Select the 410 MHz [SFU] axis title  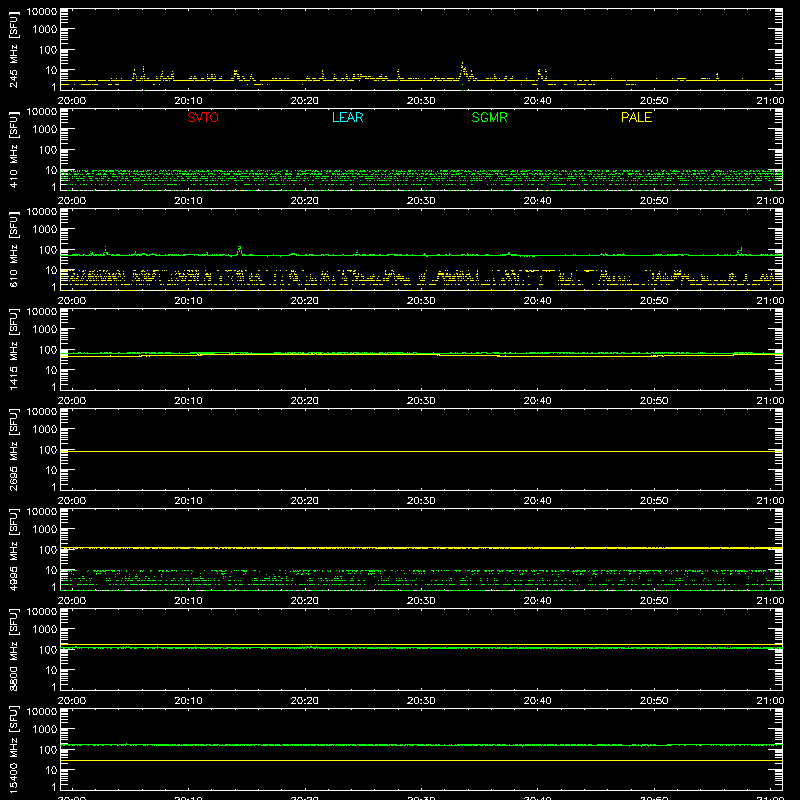(14, 150)
